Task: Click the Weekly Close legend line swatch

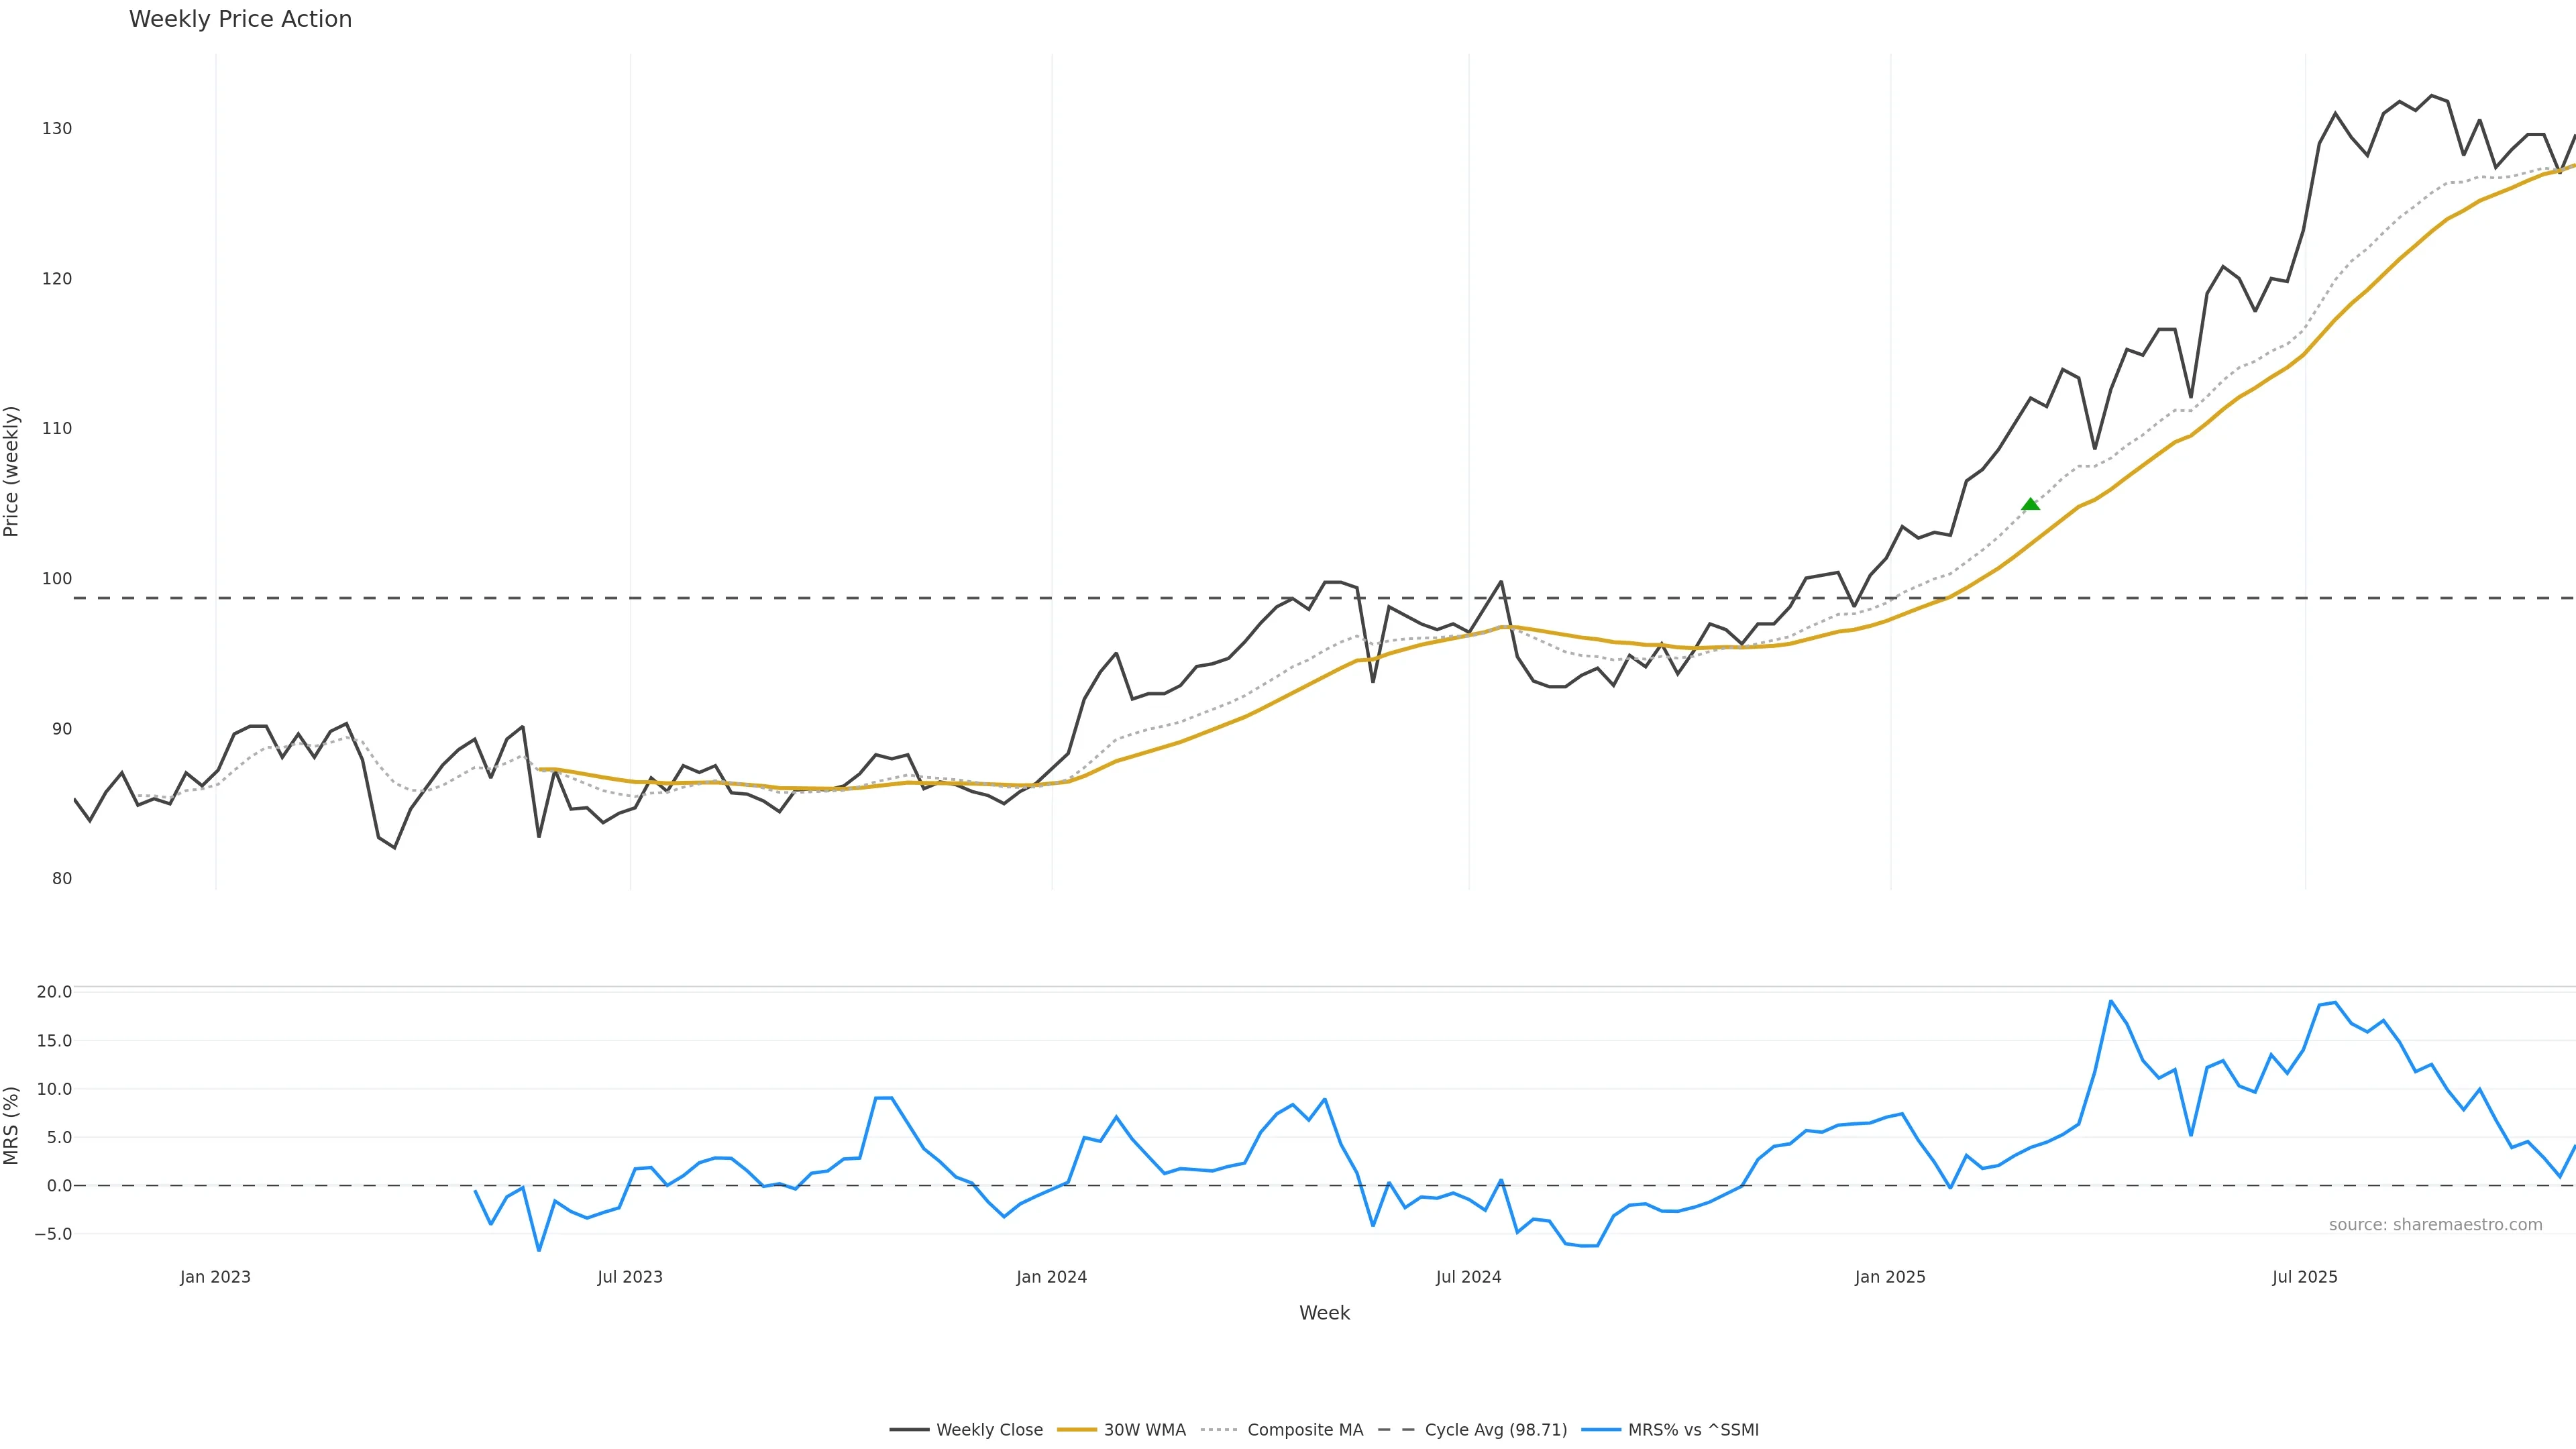Action: (908, 1430)
